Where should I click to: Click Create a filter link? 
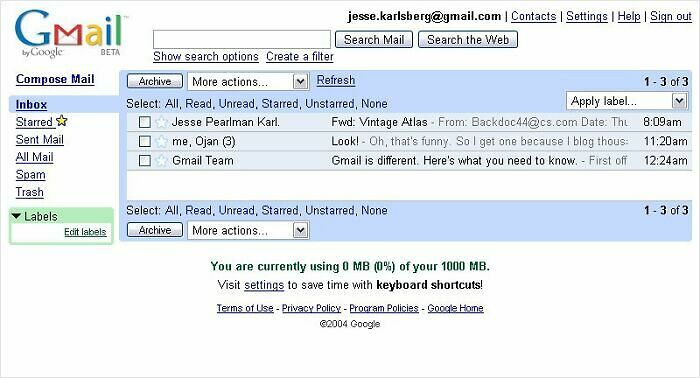tap(300, 57)
